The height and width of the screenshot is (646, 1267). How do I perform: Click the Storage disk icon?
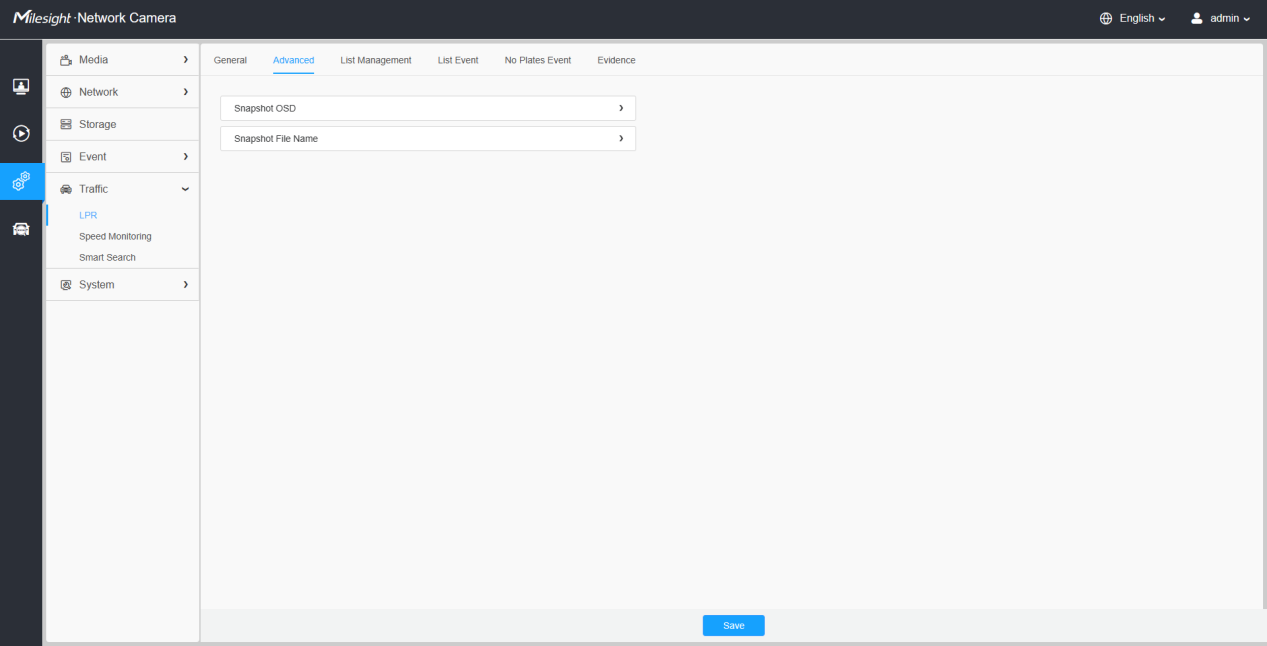point(67,124)
